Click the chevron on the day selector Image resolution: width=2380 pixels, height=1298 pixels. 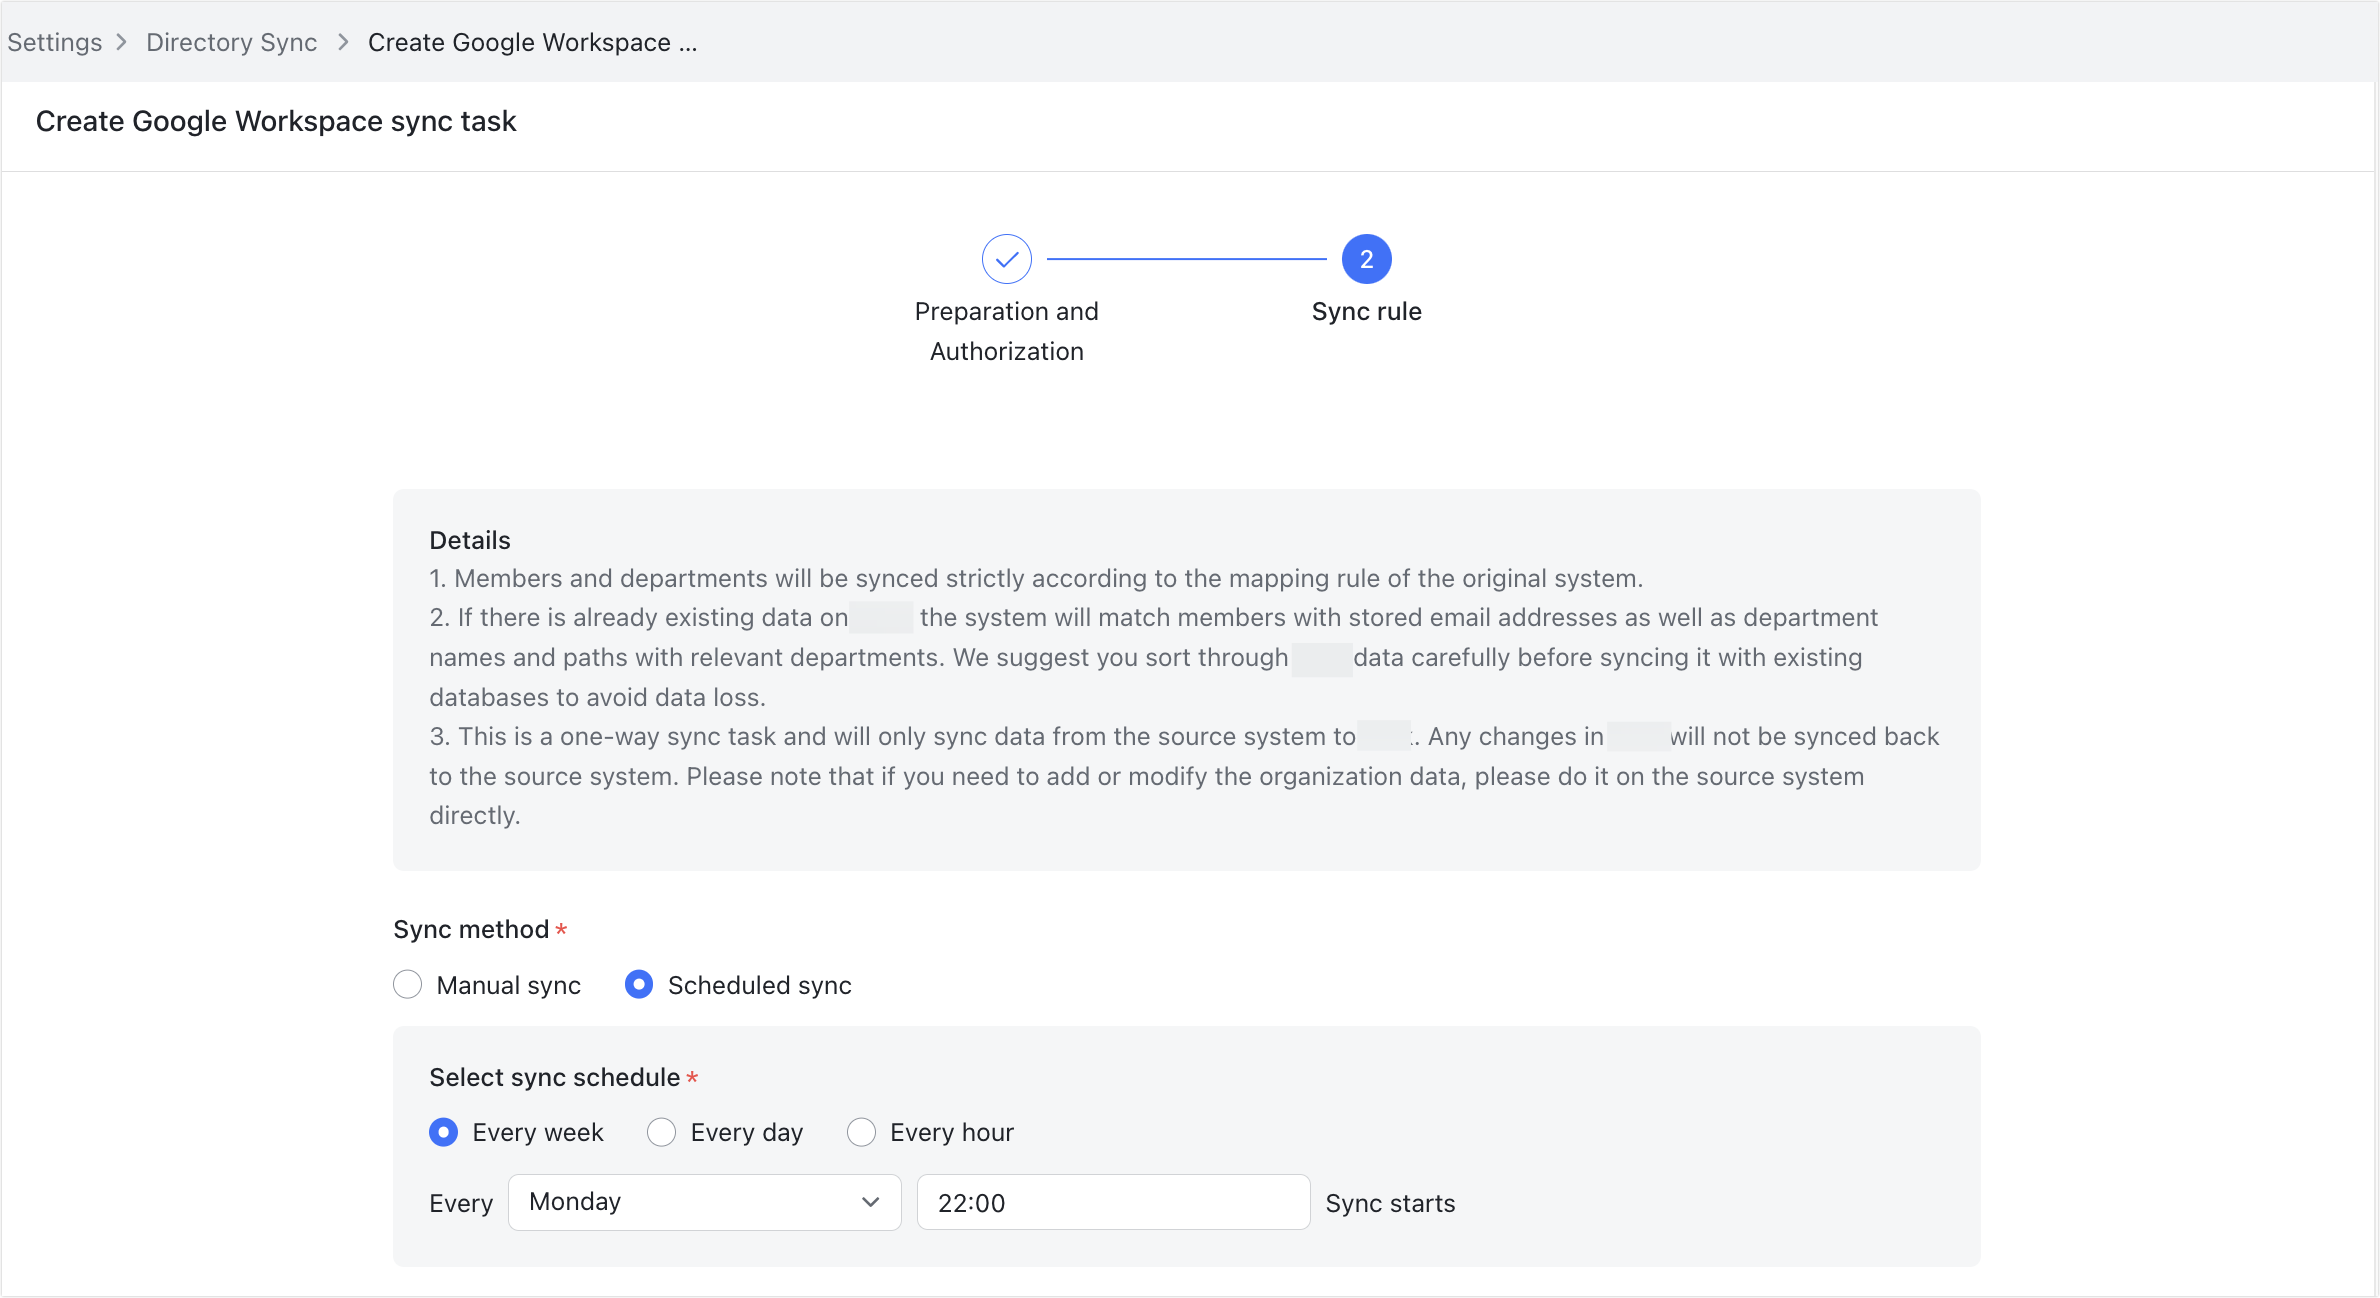point(869,1202)
